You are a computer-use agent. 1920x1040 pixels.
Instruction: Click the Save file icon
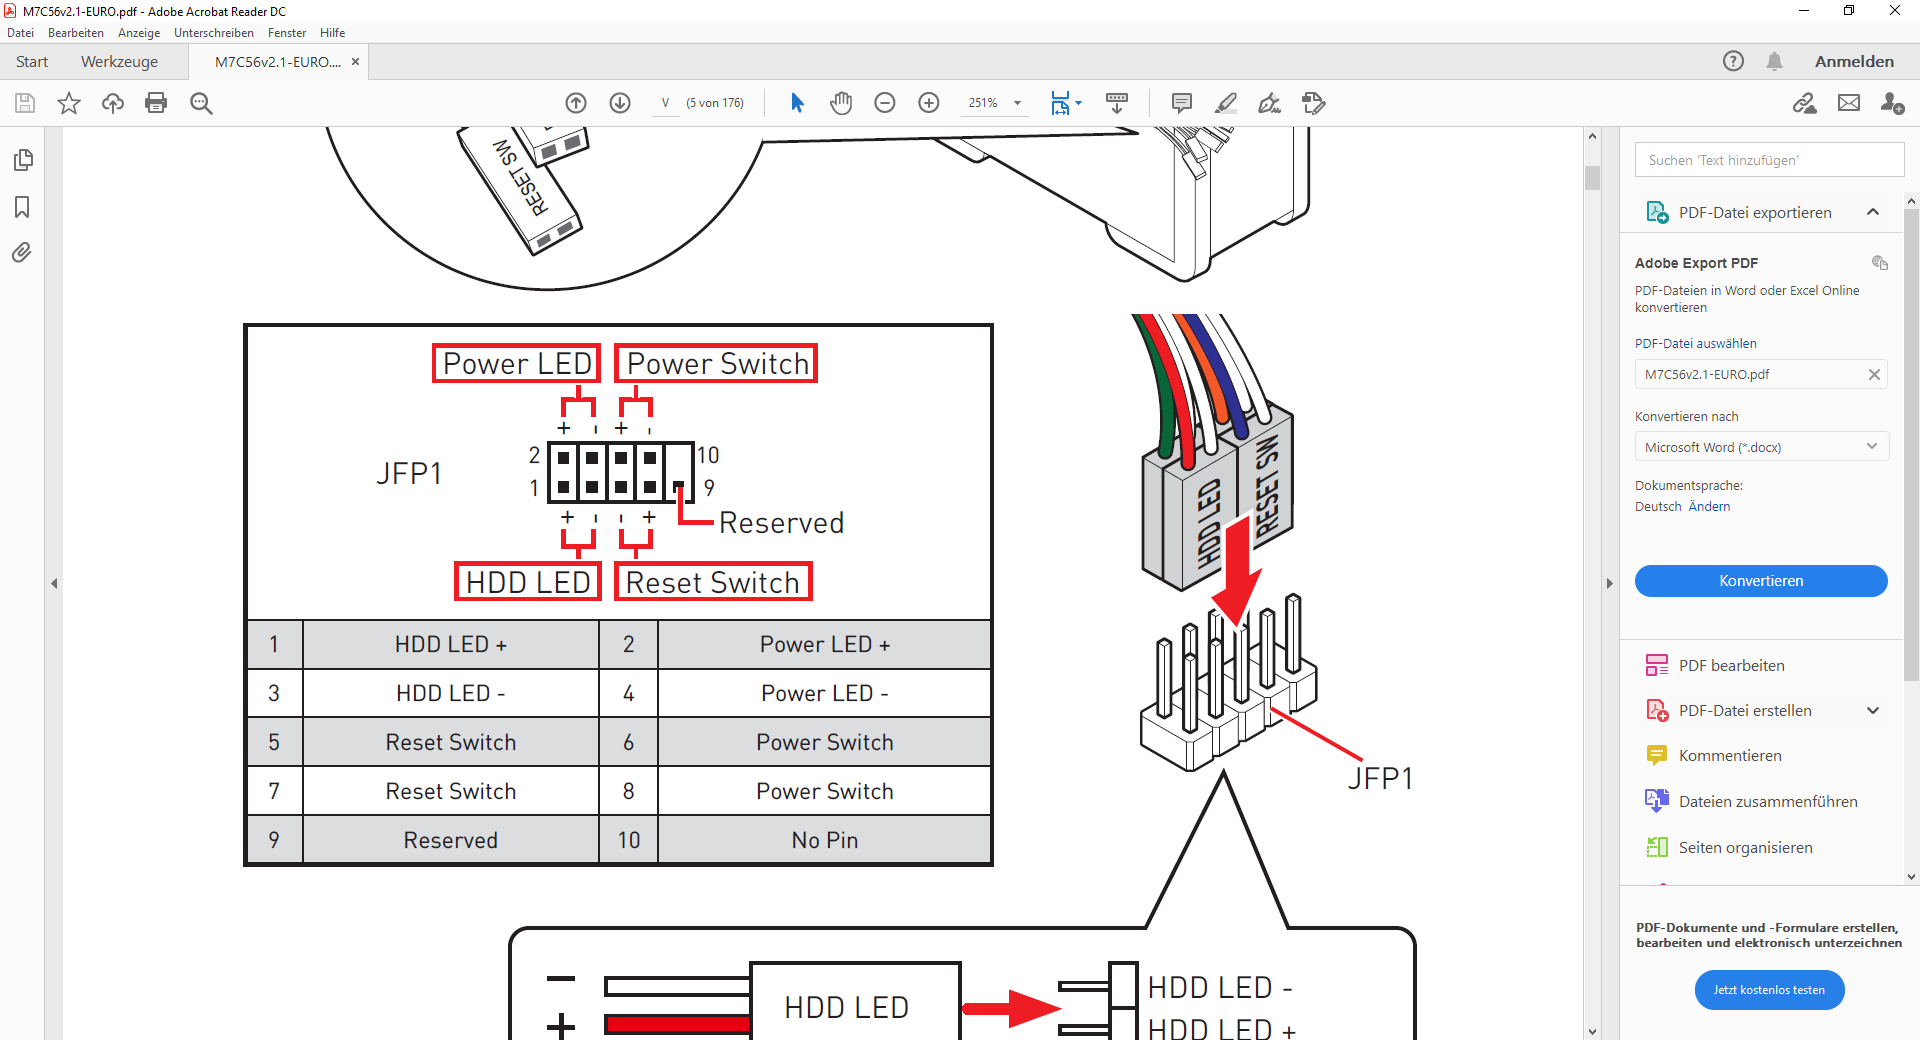[25, 103]
